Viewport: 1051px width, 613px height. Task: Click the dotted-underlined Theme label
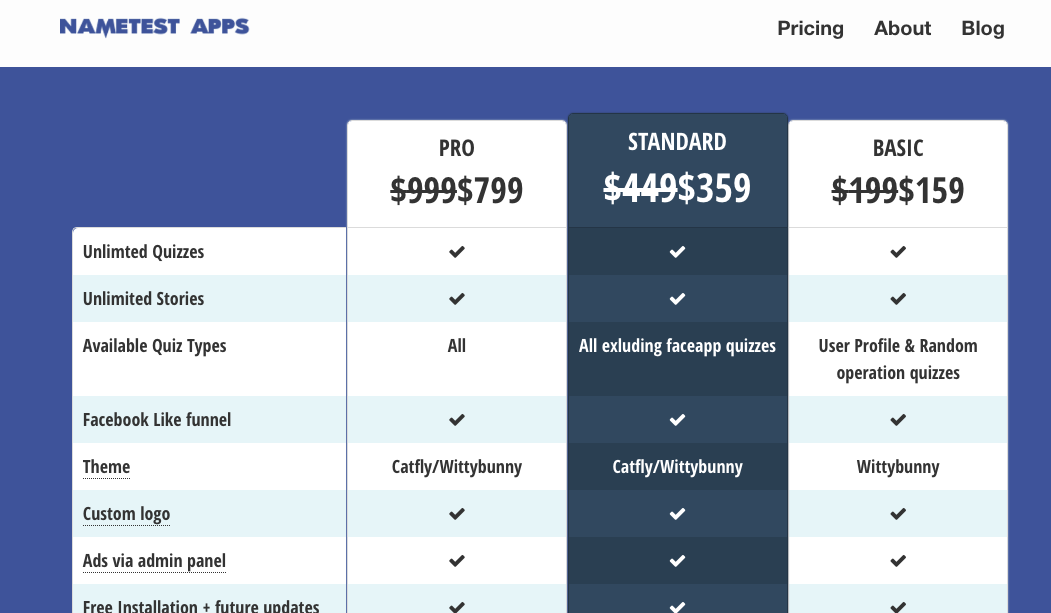pyautogui.click(x=106, y=467)
